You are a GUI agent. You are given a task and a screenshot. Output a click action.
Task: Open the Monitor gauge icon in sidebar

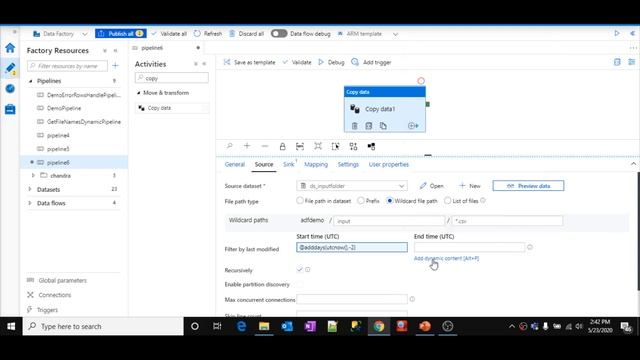pos(10,89)
